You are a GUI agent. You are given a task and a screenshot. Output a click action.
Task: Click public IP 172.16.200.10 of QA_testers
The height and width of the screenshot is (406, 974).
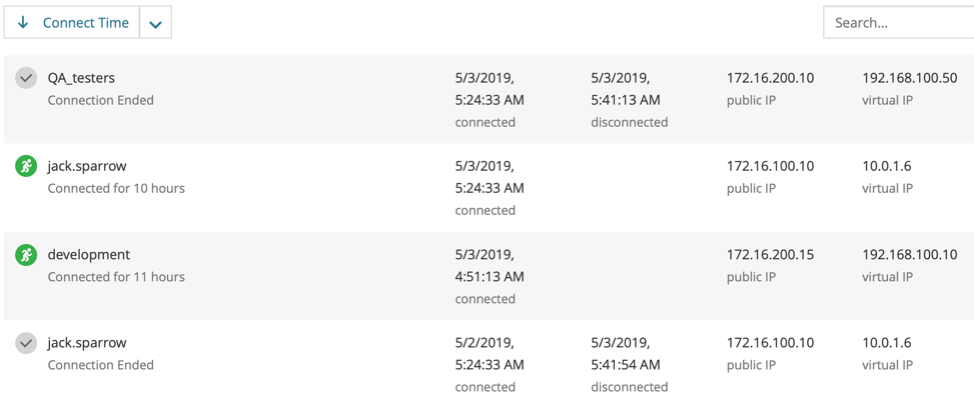click(770, 78)
